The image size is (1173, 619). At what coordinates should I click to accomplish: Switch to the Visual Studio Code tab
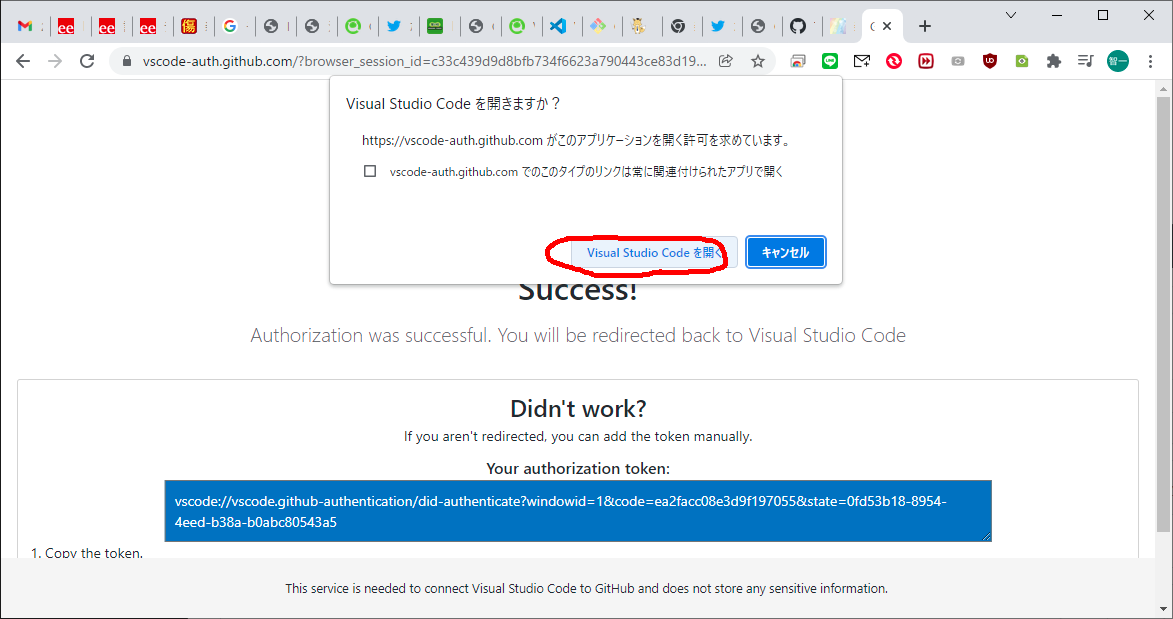pos(559,26)
